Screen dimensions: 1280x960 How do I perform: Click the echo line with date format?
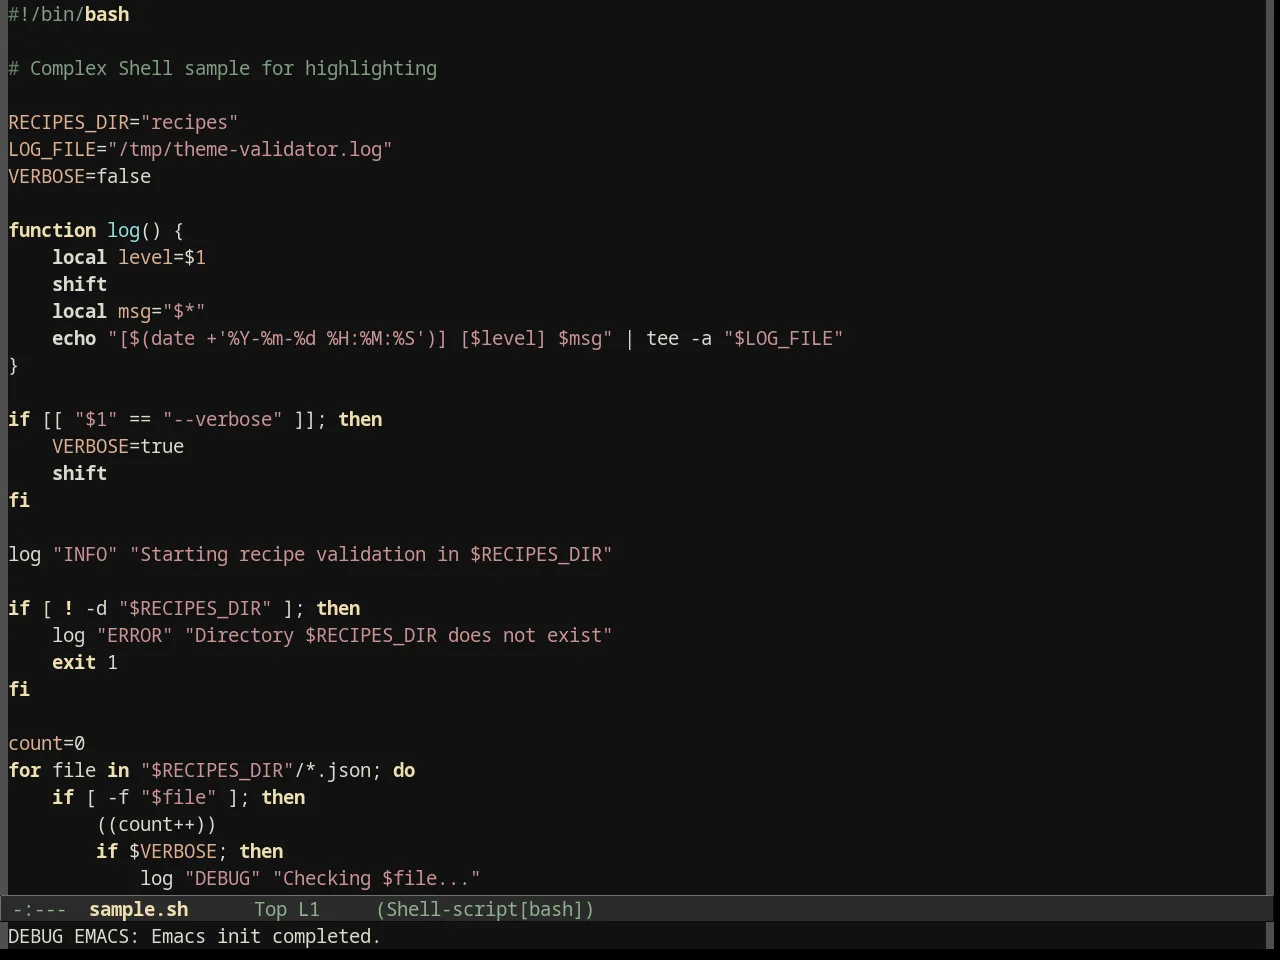coord(448,338)
